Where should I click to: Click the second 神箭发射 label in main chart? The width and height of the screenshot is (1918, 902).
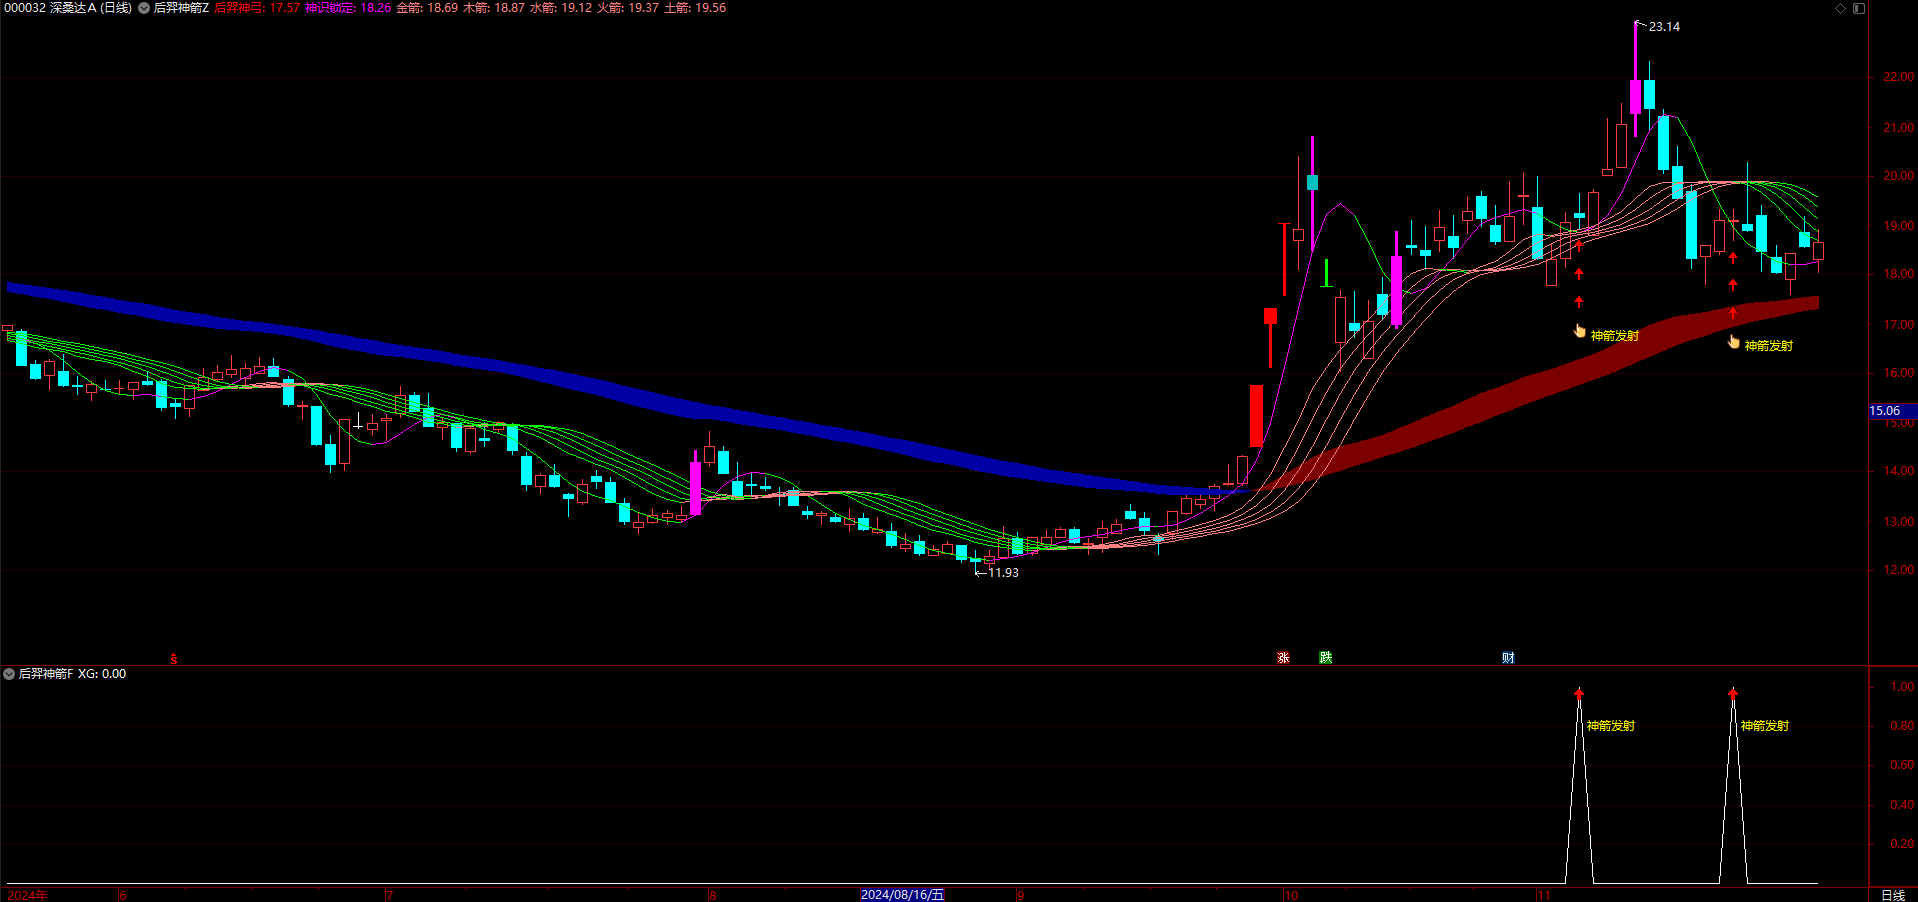coord(1769,346)
